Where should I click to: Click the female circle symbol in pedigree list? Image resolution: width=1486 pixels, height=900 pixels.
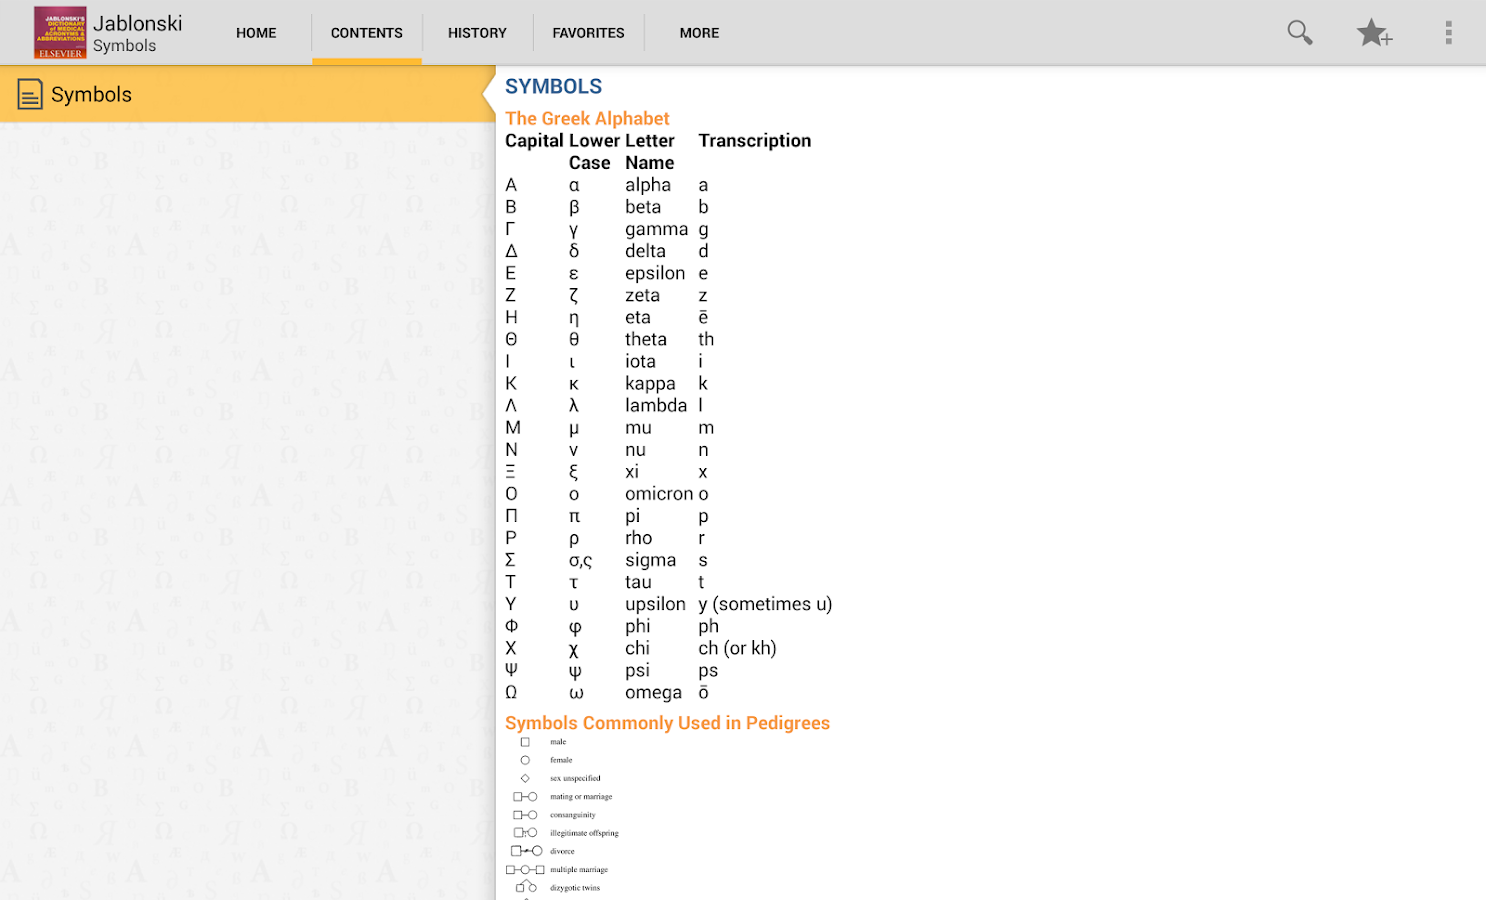pos(526,760)
